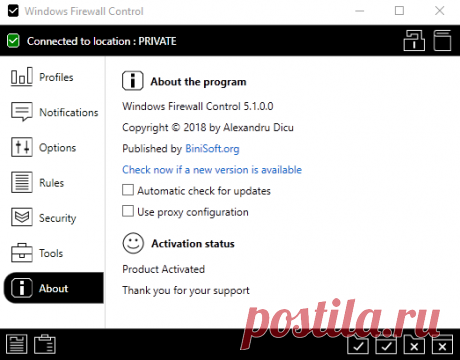Image resolution: width=460 pixels, height=360 pixels.
Task: Open the Tools section
Action: [53, 253]
